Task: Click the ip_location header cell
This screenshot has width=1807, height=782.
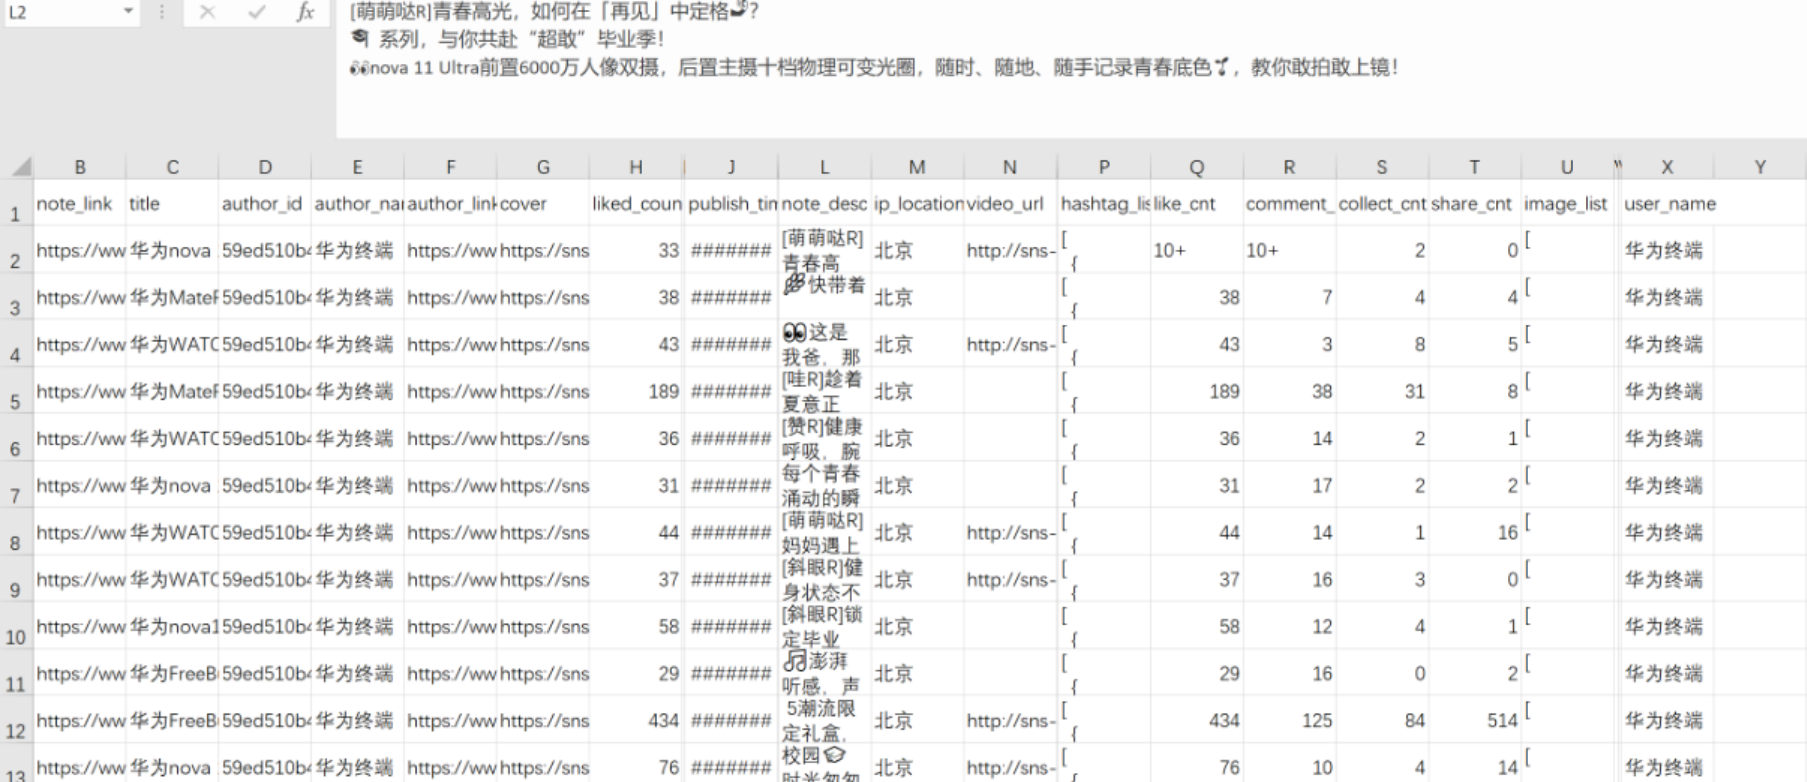Action: tap(917, 203)
